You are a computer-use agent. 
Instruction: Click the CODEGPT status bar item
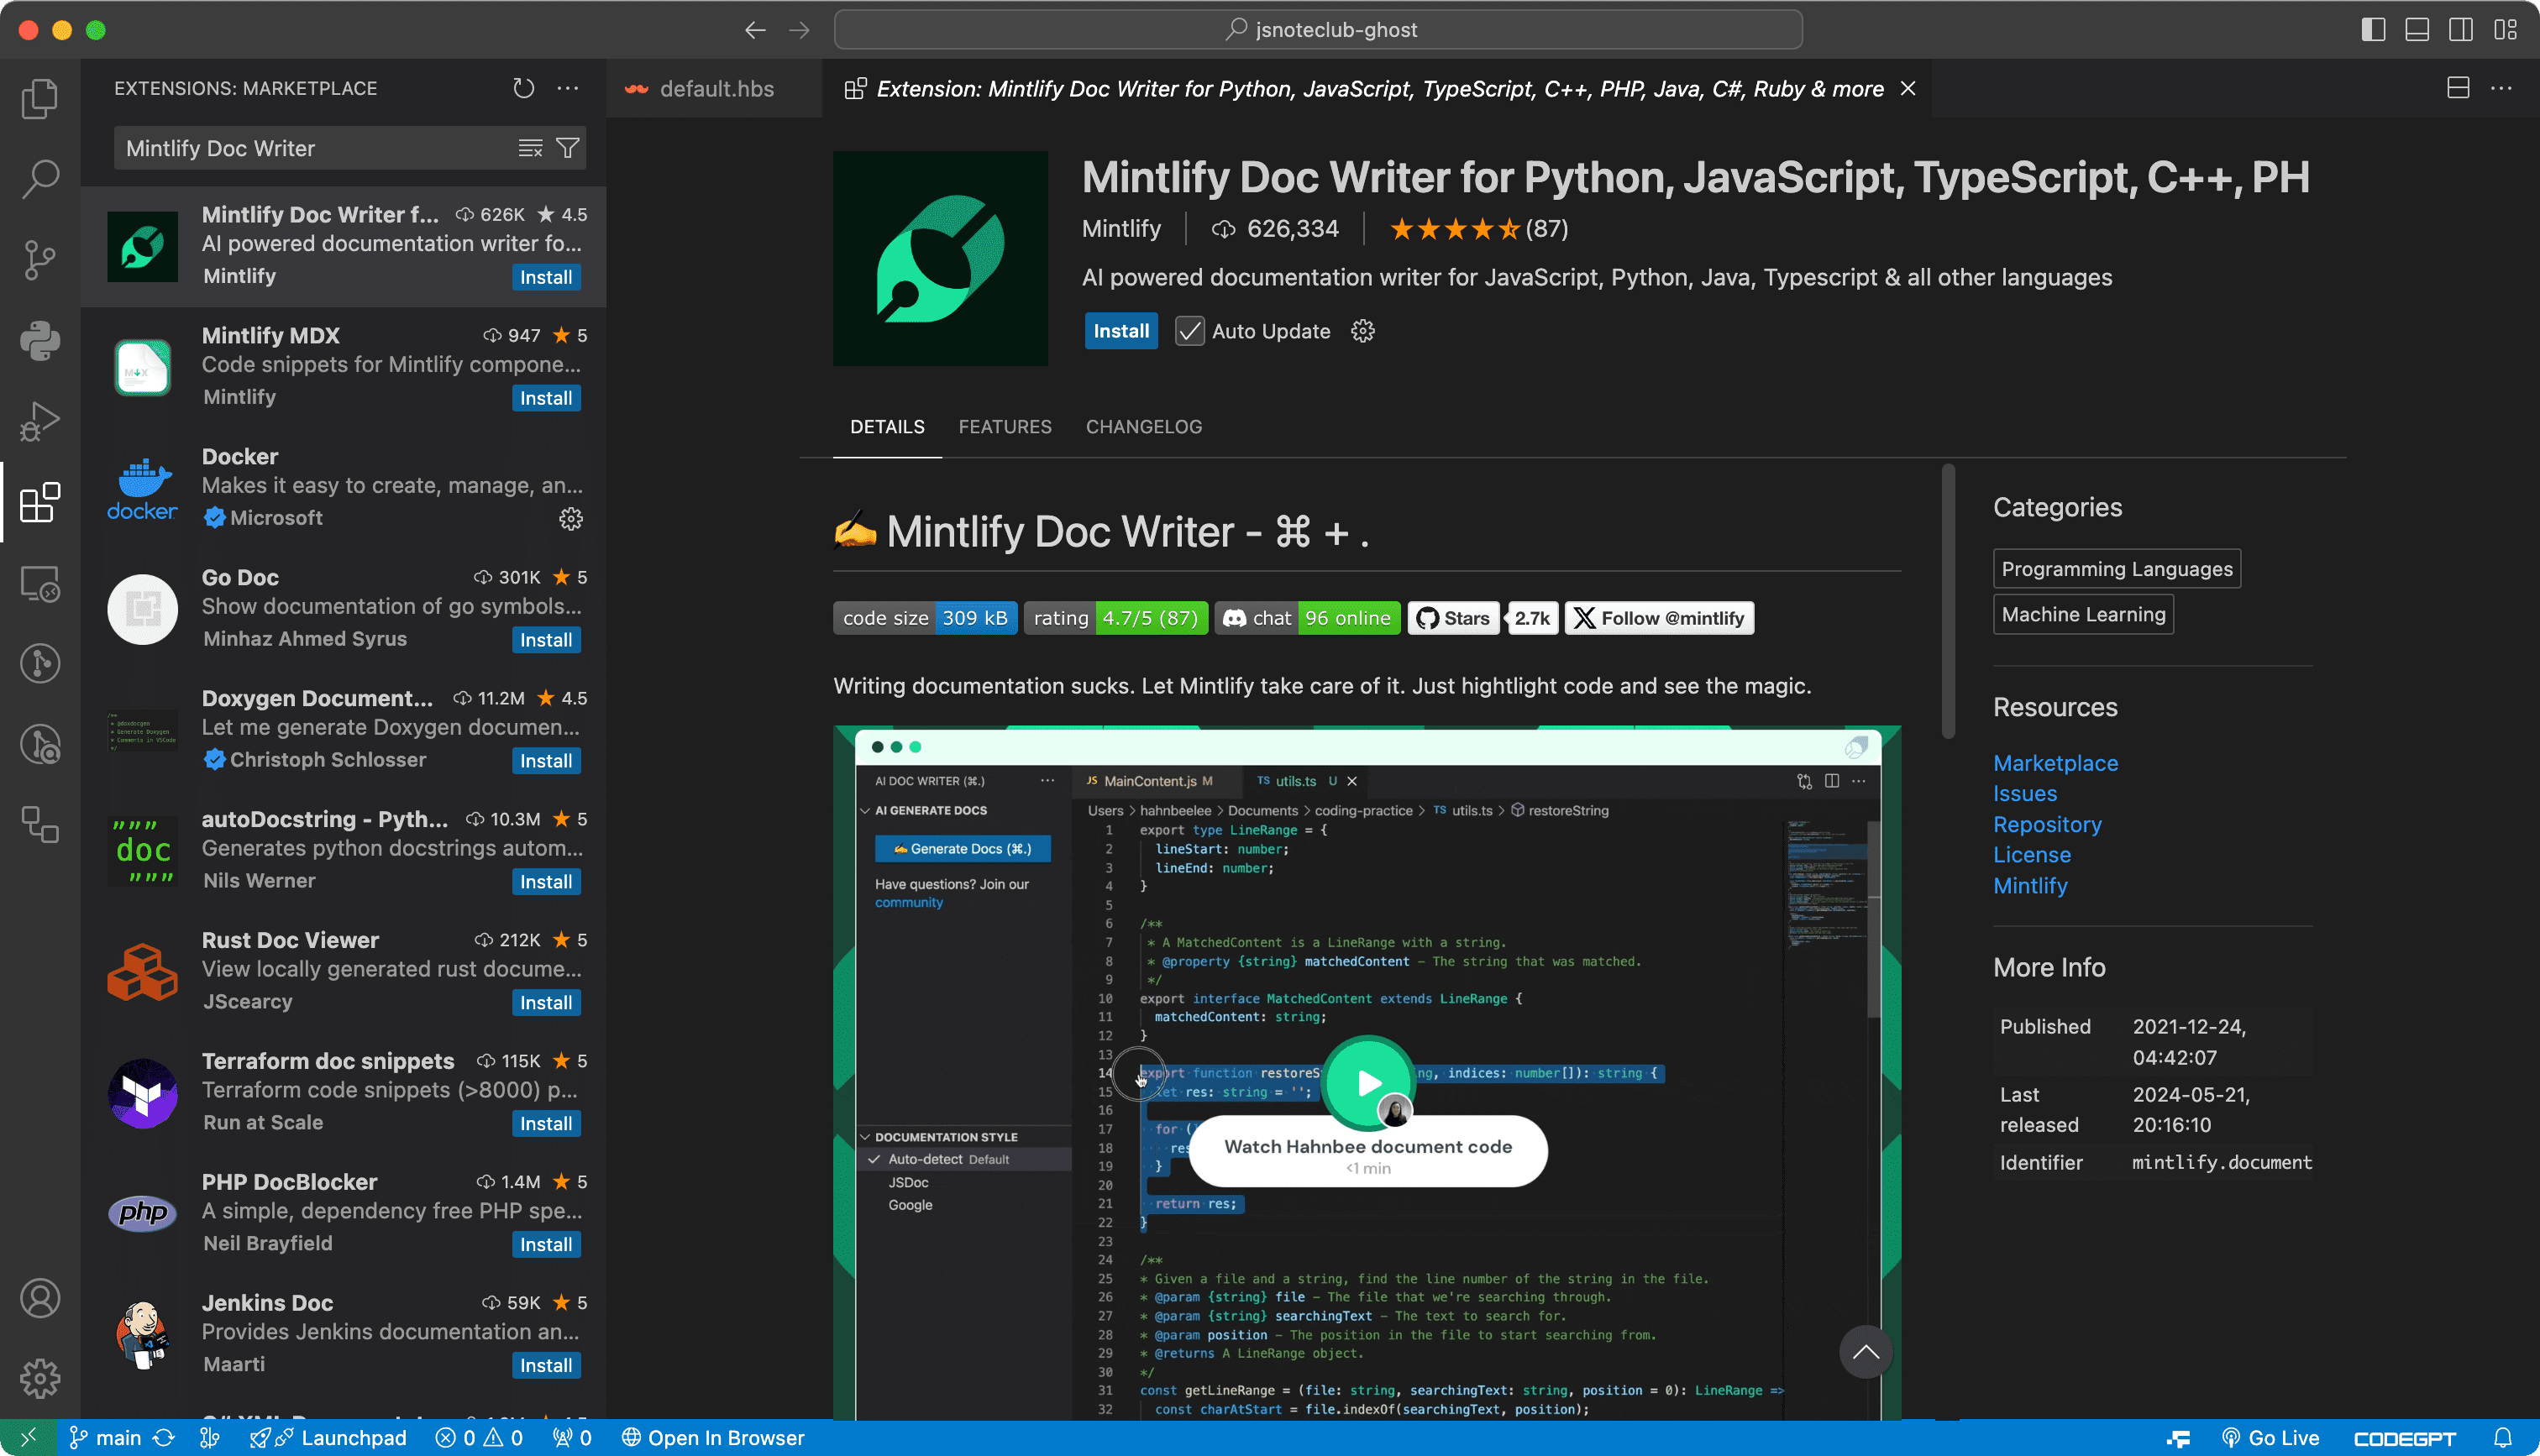point(2405,1438)
